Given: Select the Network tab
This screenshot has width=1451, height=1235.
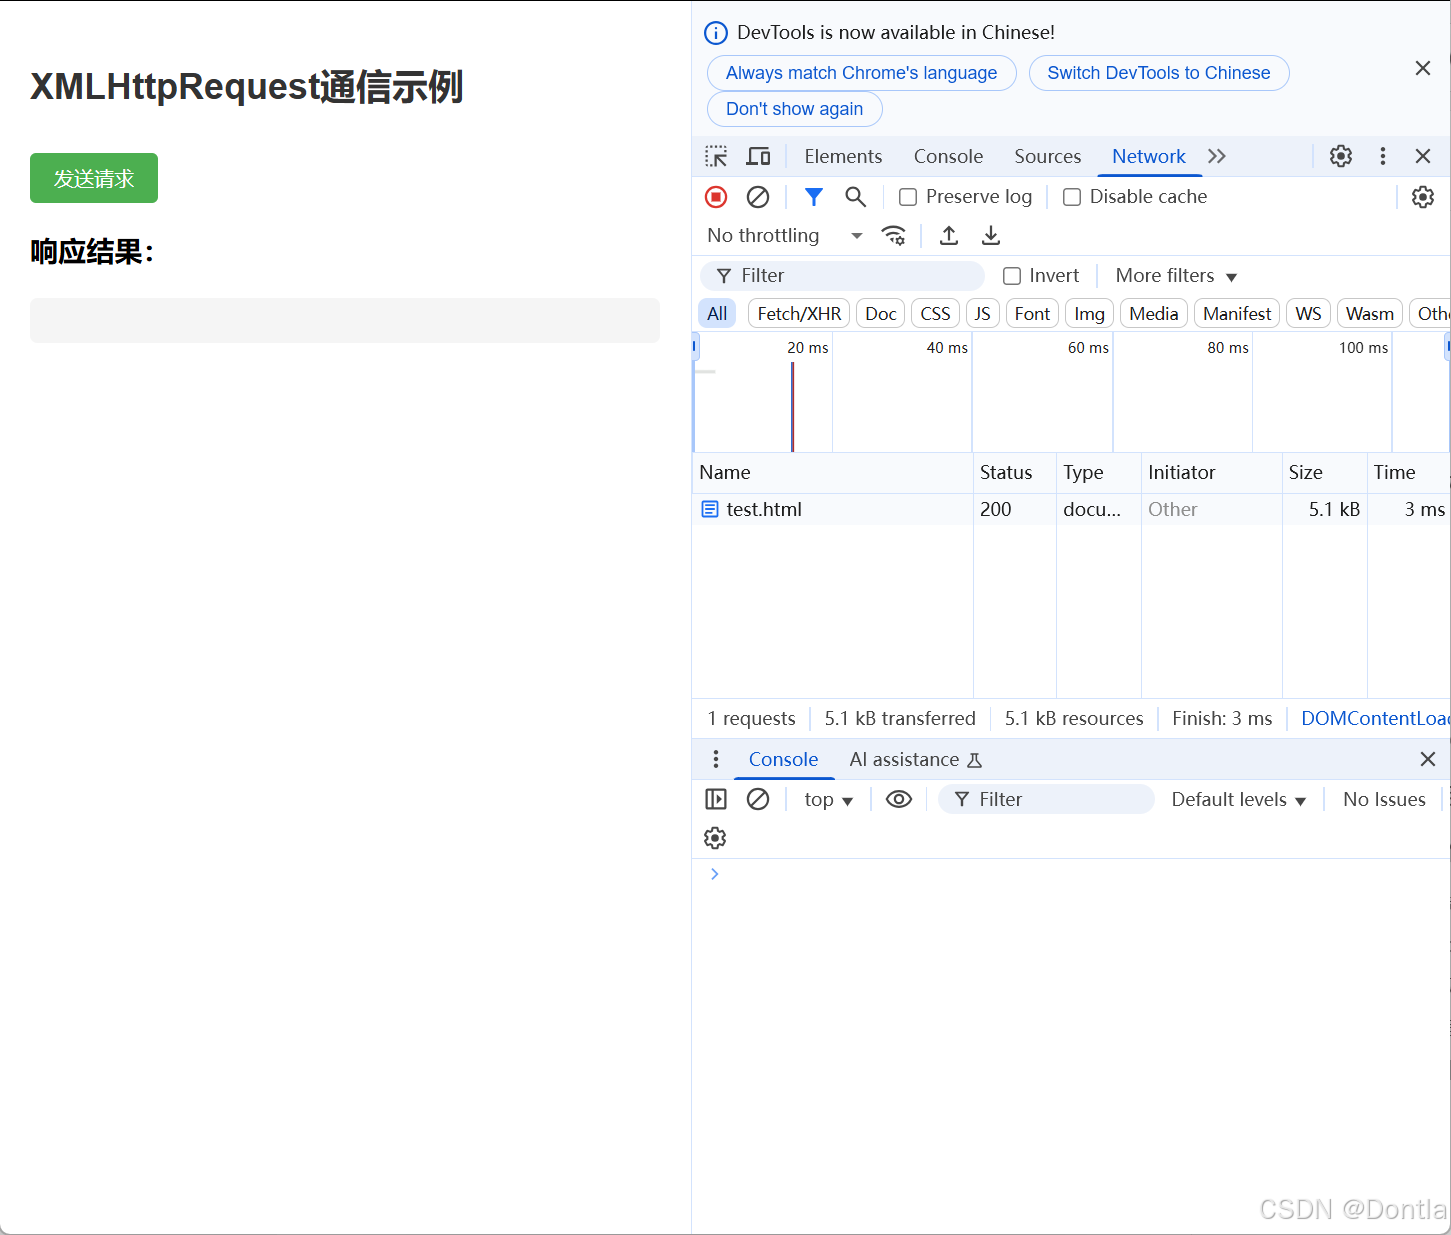Looking at the screenshot, I should click(1149, 156).
